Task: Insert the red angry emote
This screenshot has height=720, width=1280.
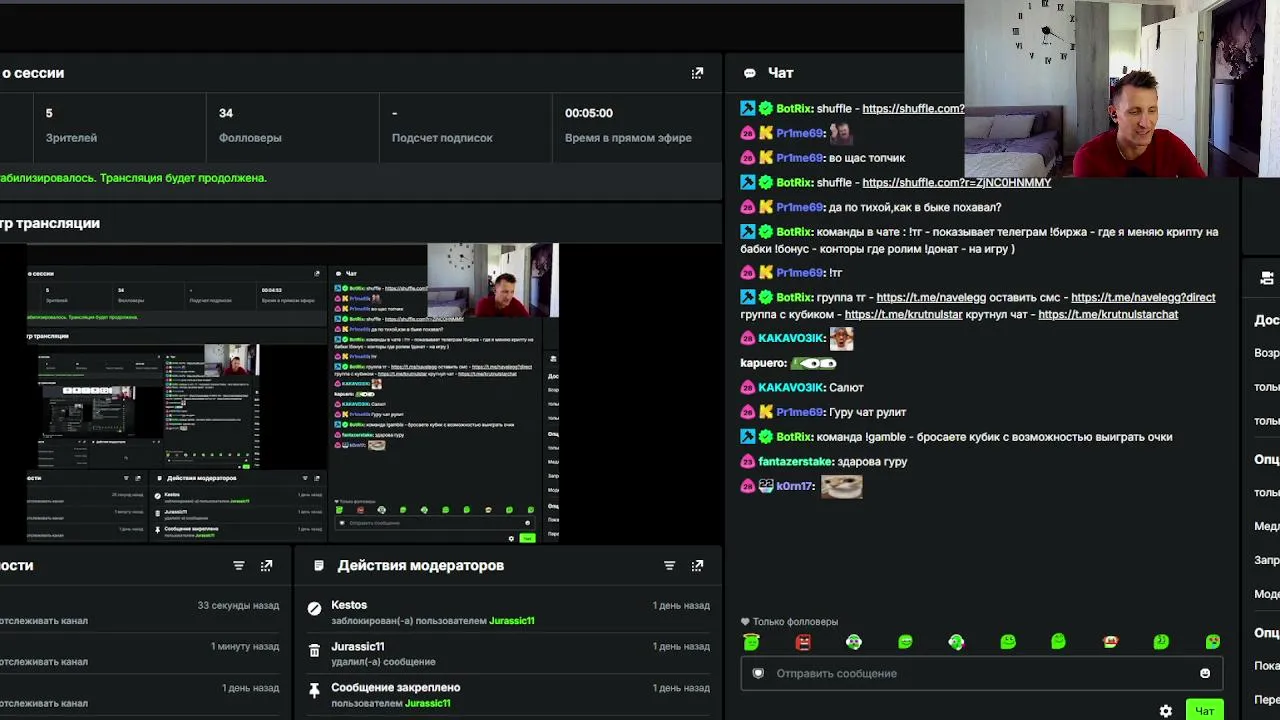Action: tap(803, 642)
